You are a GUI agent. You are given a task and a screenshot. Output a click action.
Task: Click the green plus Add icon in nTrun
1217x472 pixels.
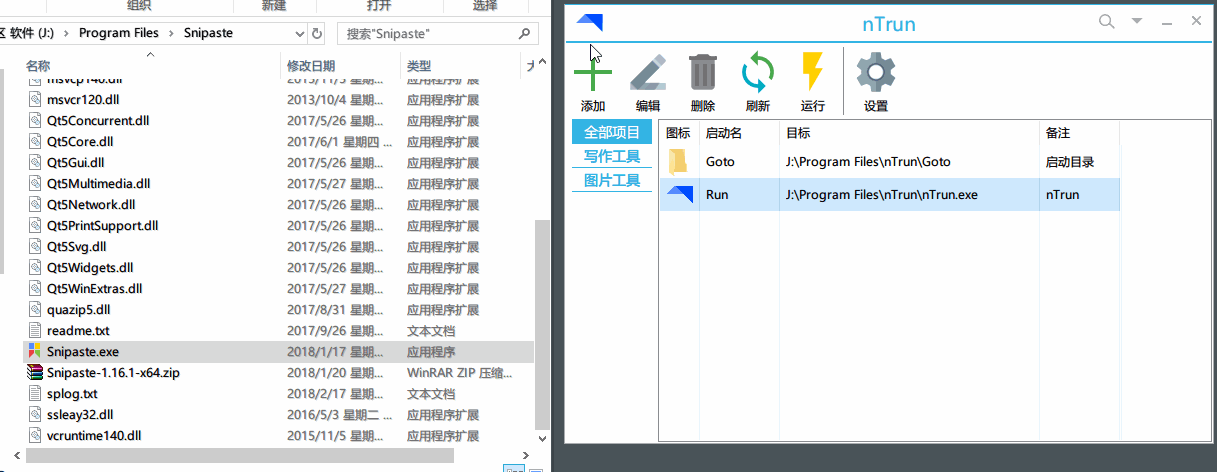click(593, 73)
